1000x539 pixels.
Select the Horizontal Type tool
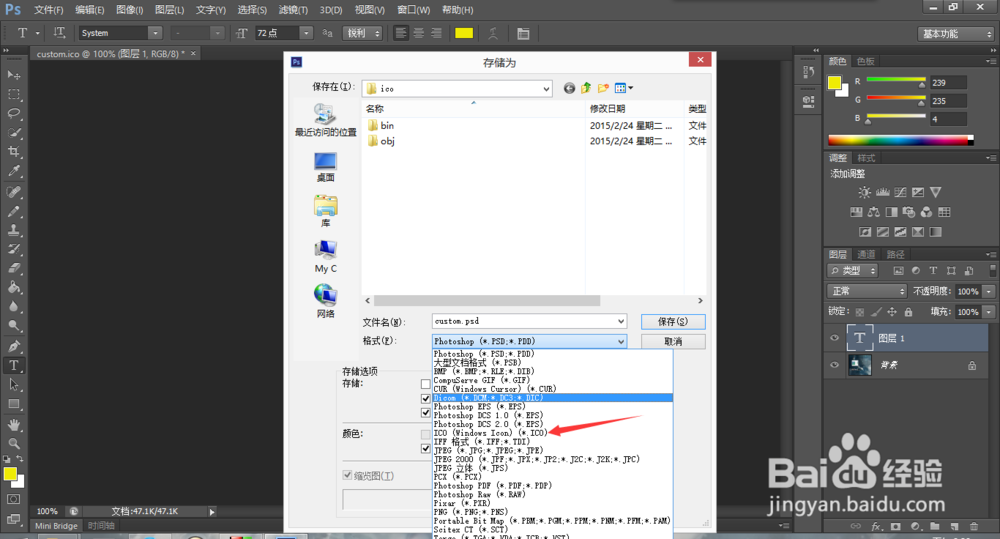pos(14,365)
